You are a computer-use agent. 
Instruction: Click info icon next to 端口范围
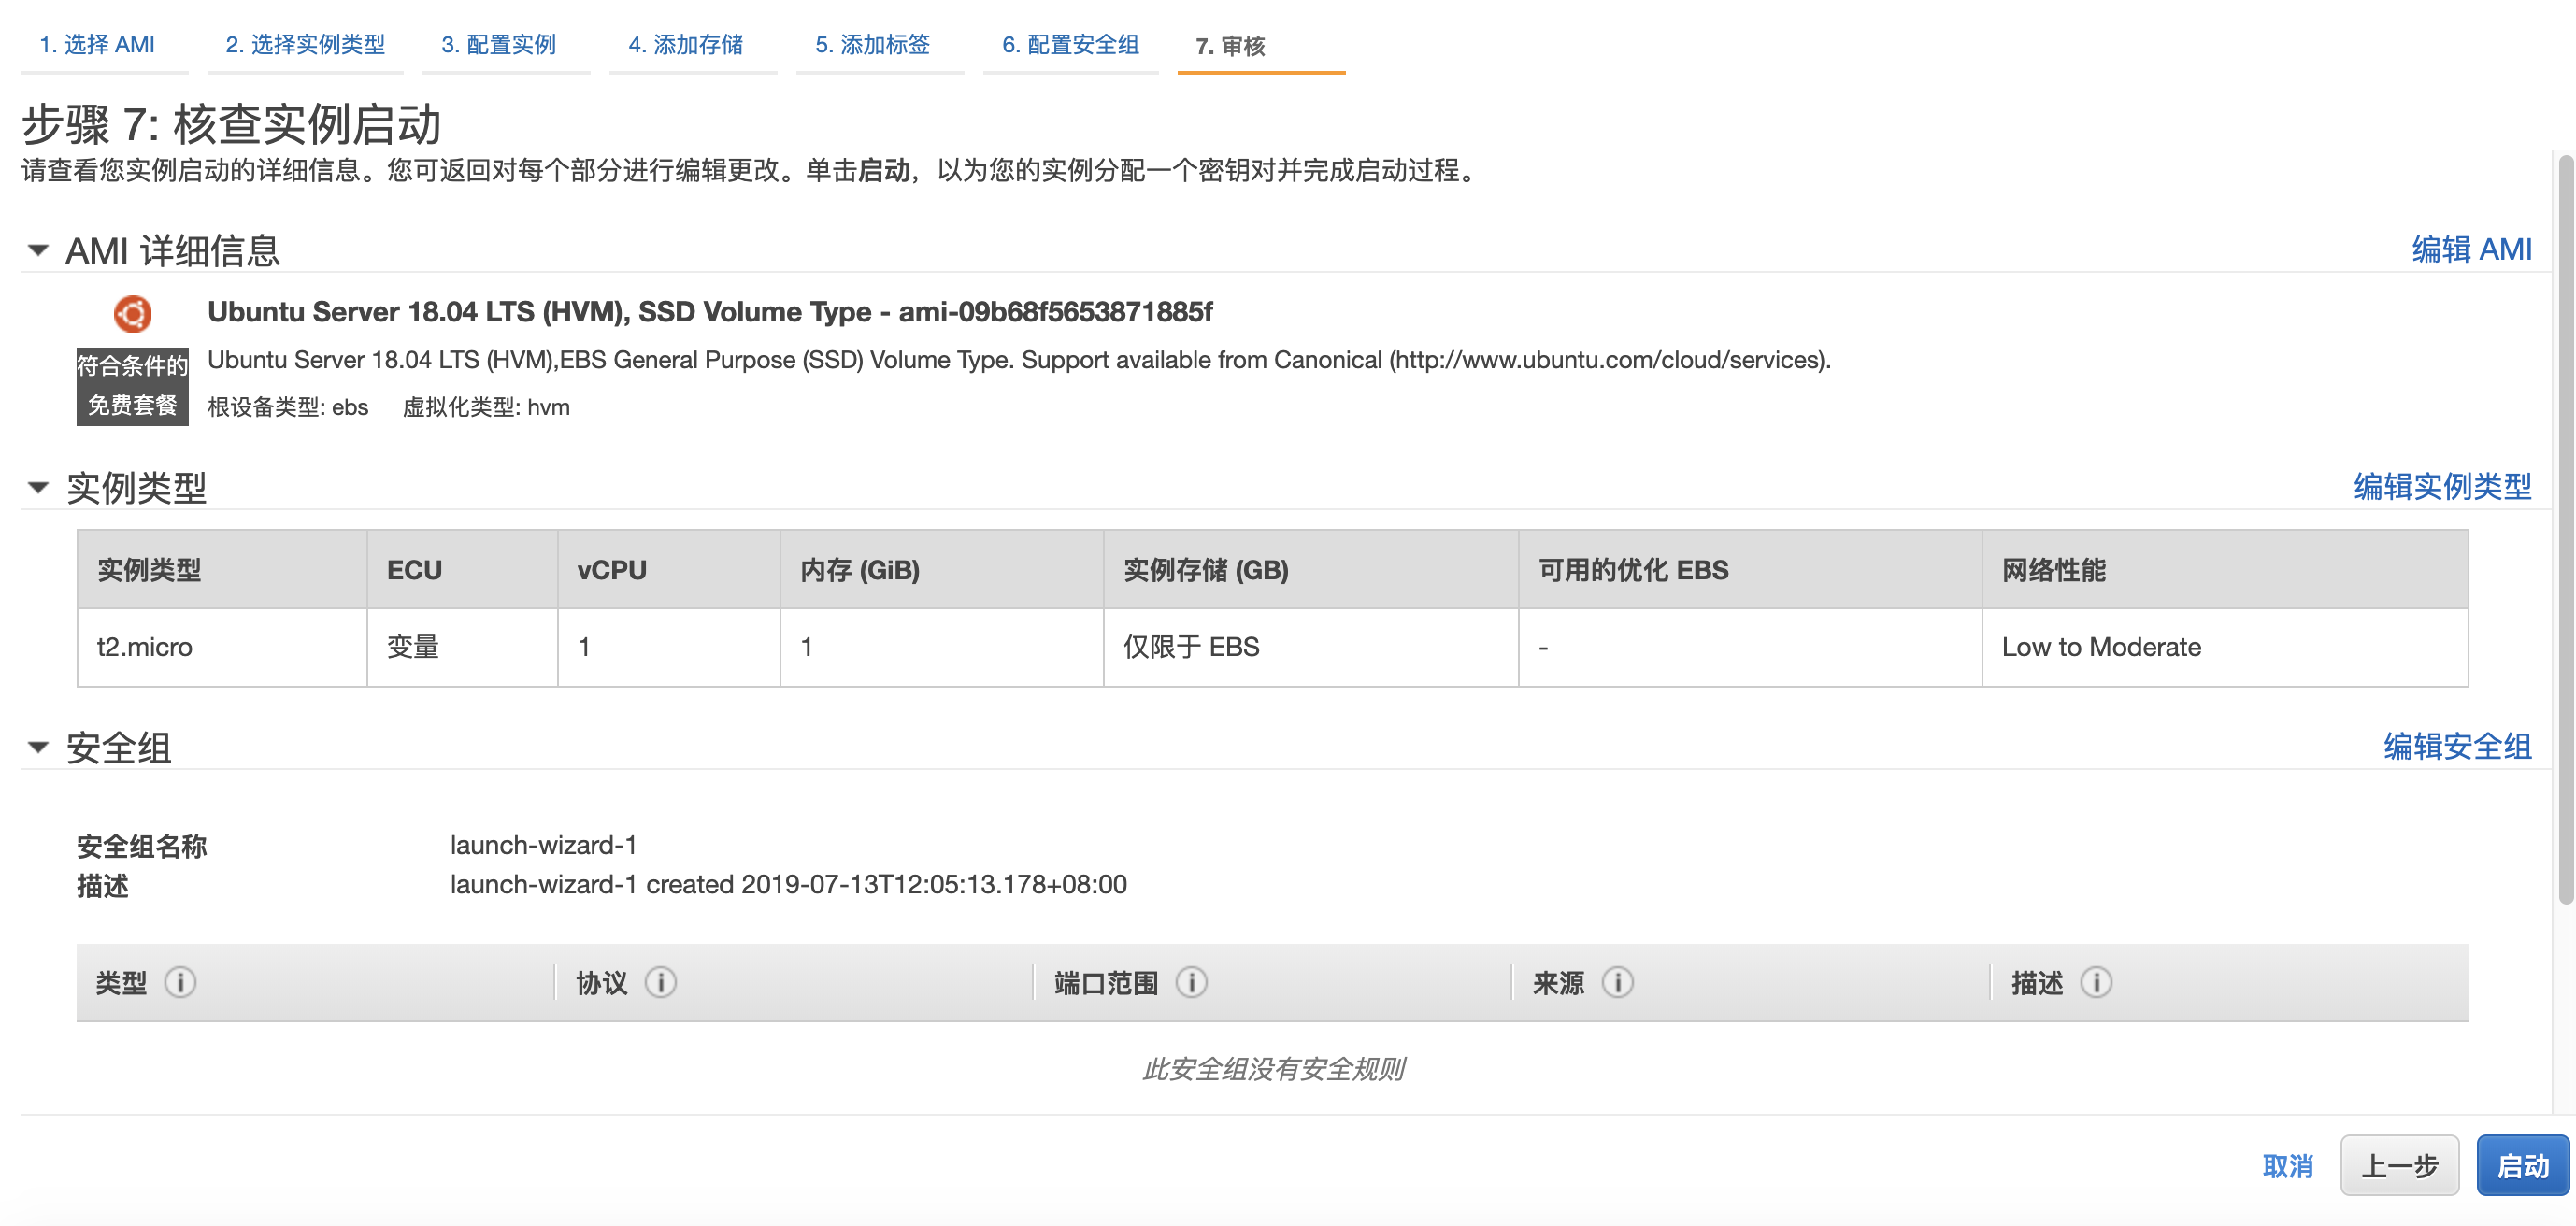pyautogui.click(x=1191, y=982)
